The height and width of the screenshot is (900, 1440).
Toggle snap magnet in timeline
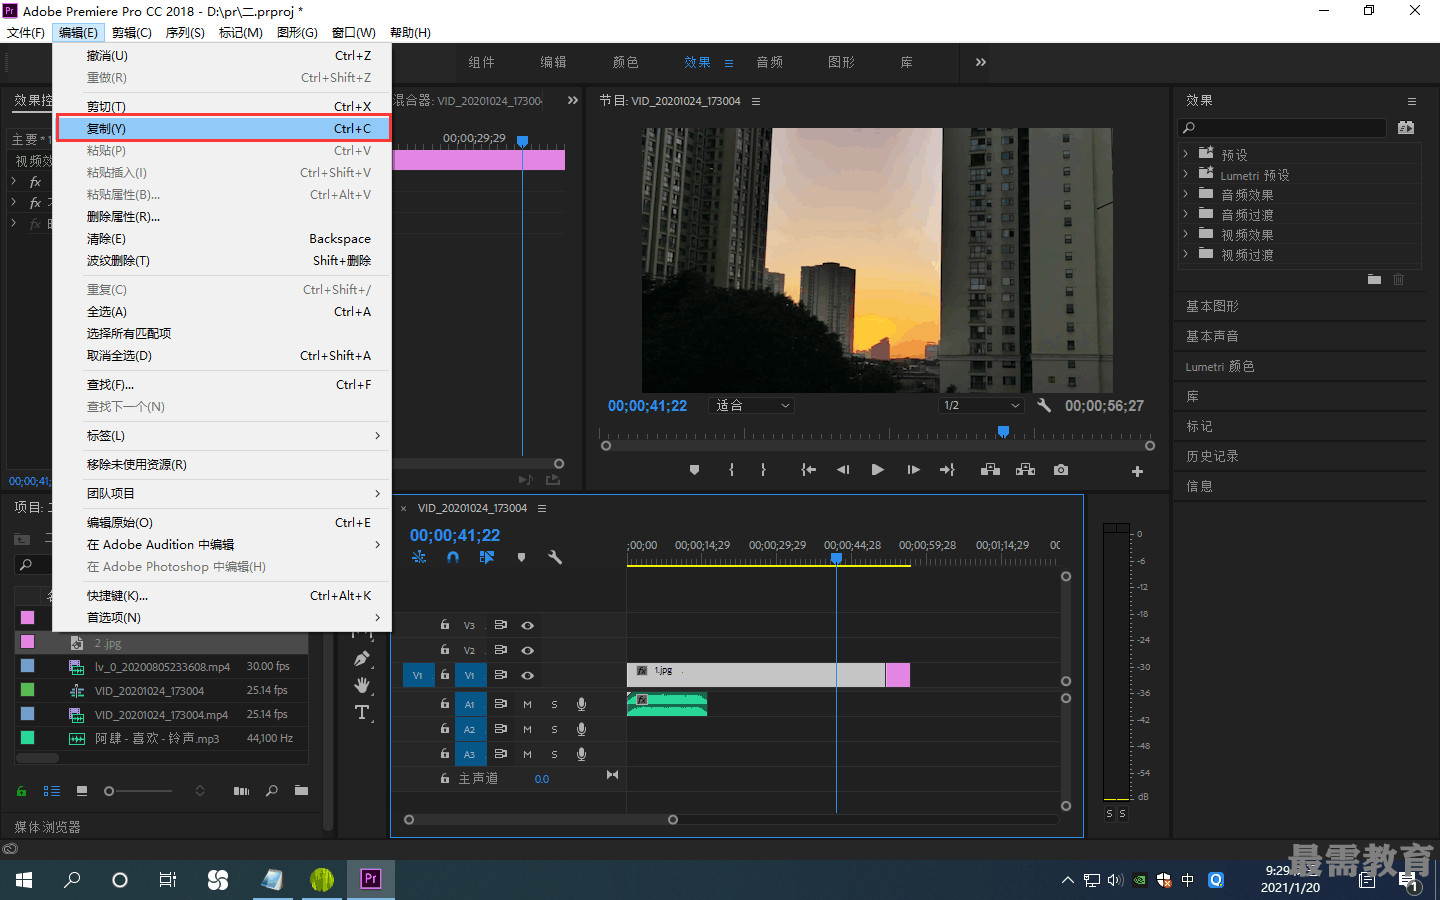coord(453,557)
